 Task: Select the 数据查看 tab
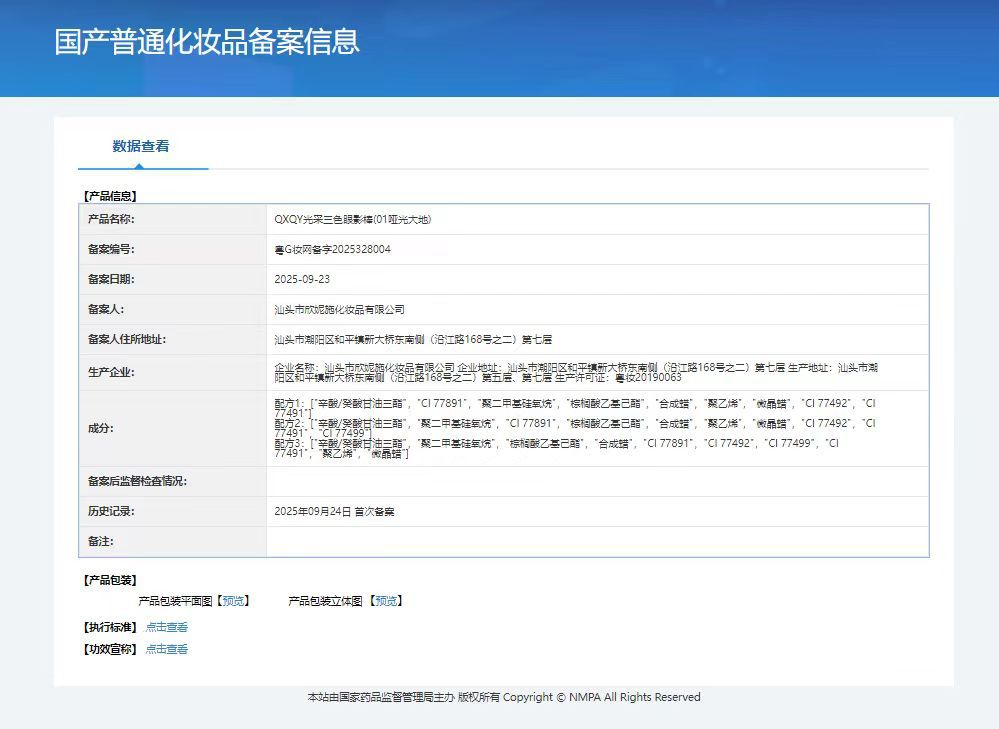pos(141,146)
